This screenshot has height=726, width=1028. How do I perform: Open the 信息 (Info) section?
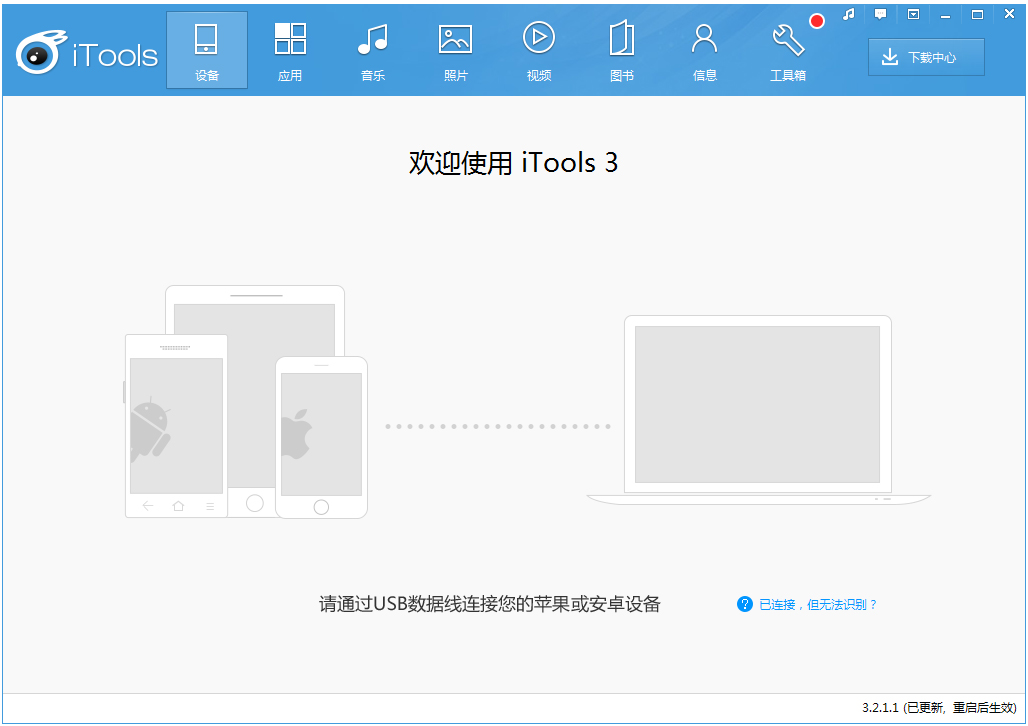(x=705, y=51)
